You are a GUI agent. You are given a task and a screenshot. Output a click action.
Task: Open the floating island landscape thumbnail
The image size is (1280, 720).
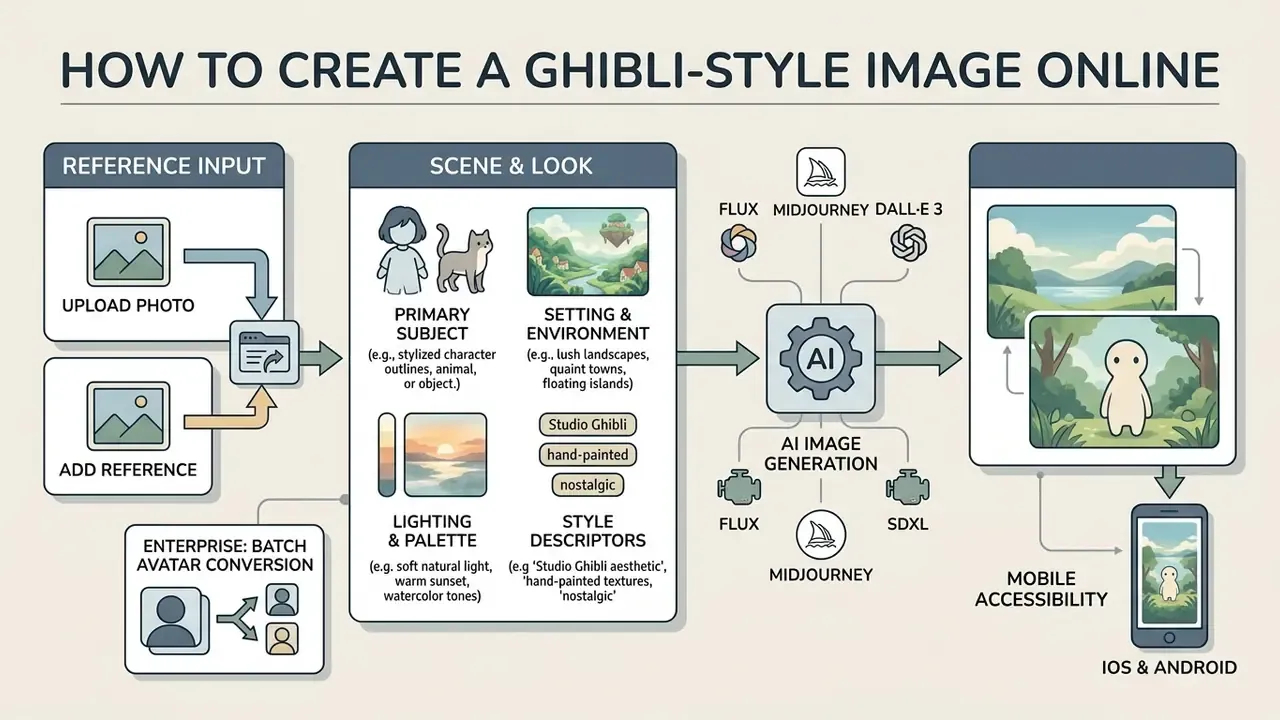click(587, 252)
